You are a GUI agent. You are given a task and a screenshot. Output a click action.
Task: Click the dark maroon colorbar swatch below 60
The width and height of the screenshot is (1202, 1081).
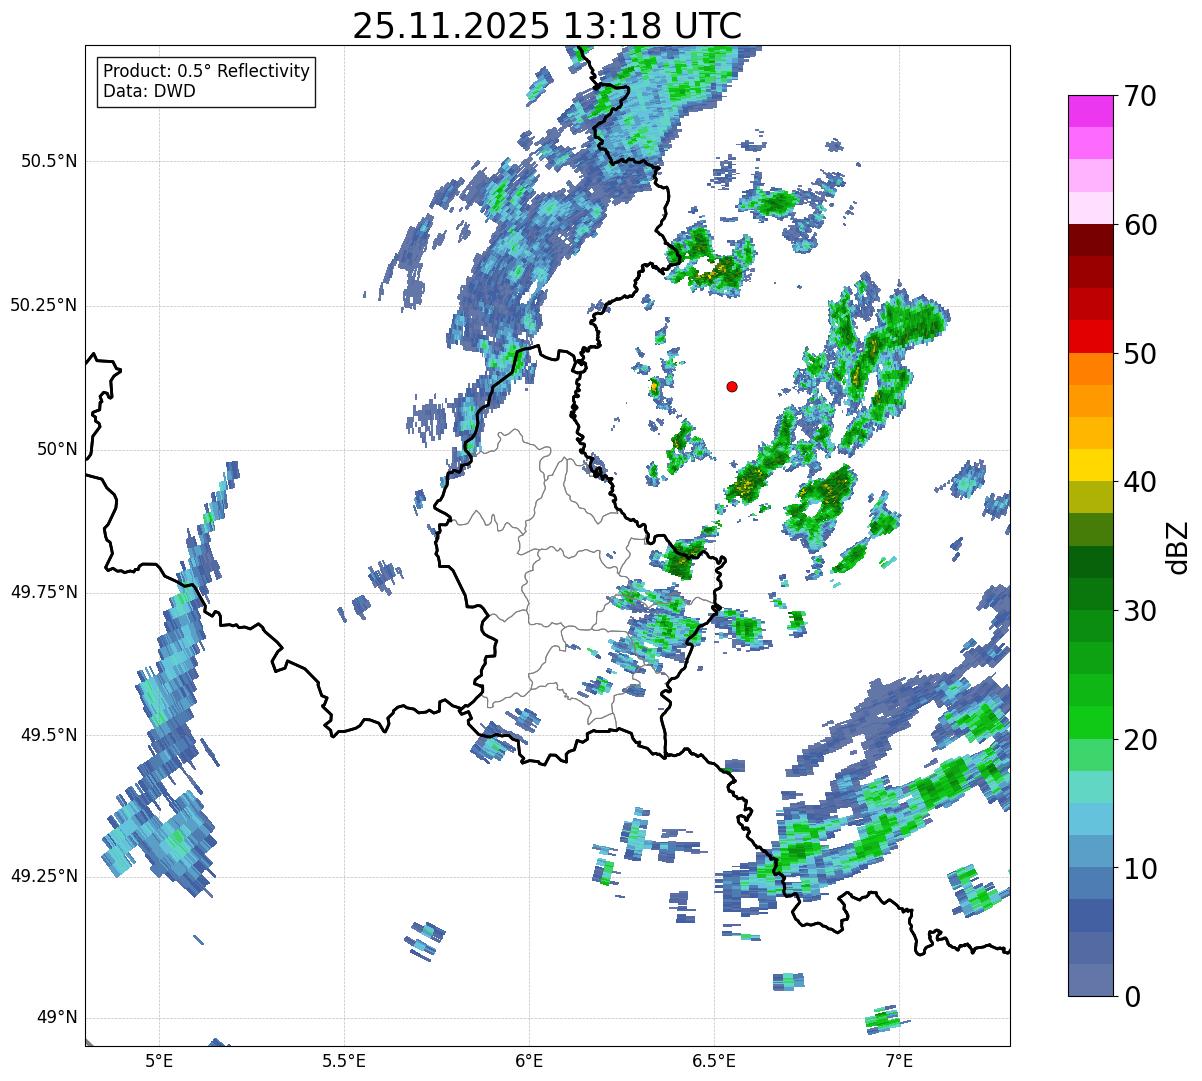coord(1090,240)
